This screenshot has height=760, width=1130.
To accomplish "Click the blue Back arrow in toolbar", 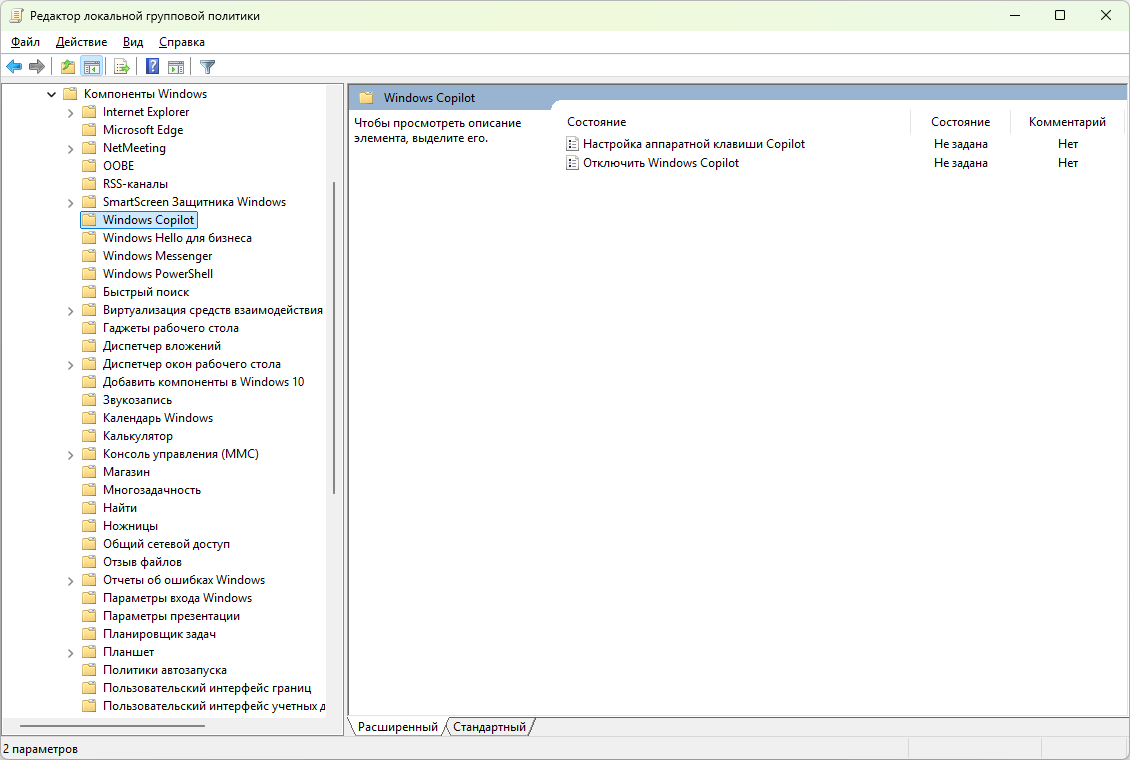I will click(x=14, y=67).
